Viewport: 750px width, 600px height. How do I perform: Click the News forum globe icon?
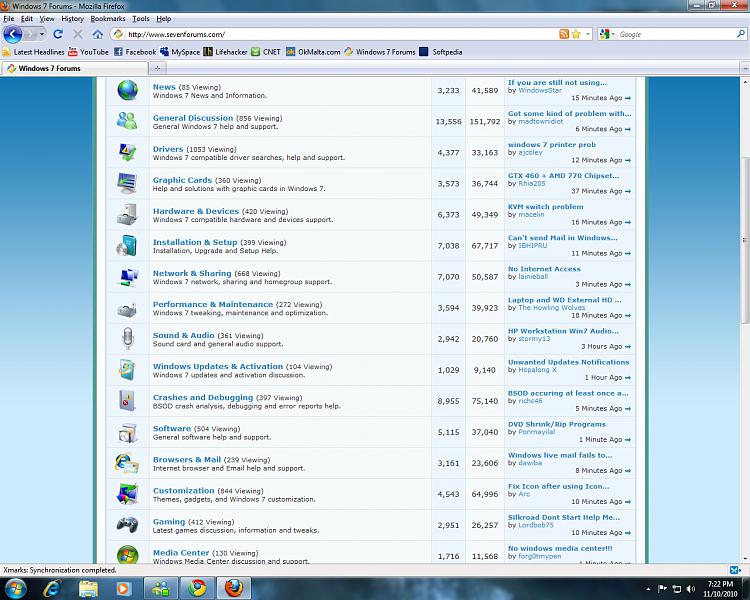click(x=128, y=90)
